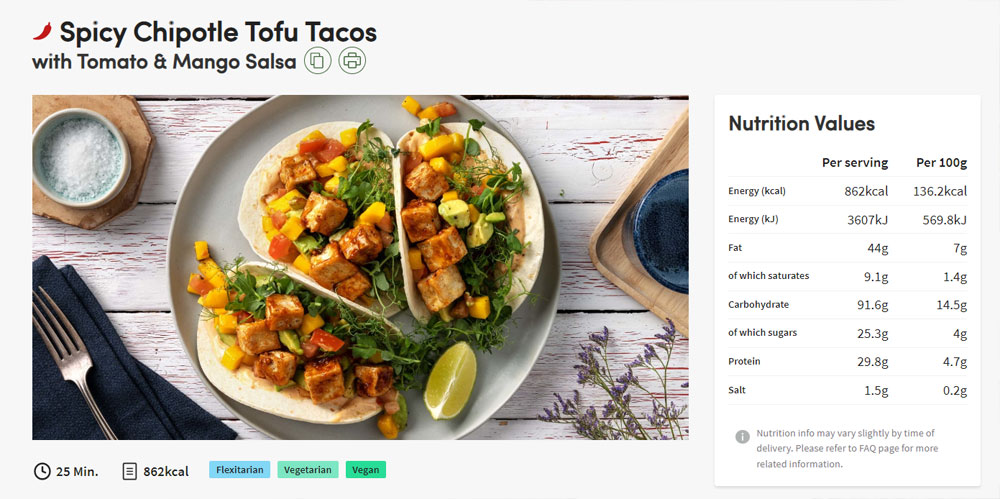
Task: Click the Spicy Chipotle Tofu Tacos title
Action: (x=218, y=32)
